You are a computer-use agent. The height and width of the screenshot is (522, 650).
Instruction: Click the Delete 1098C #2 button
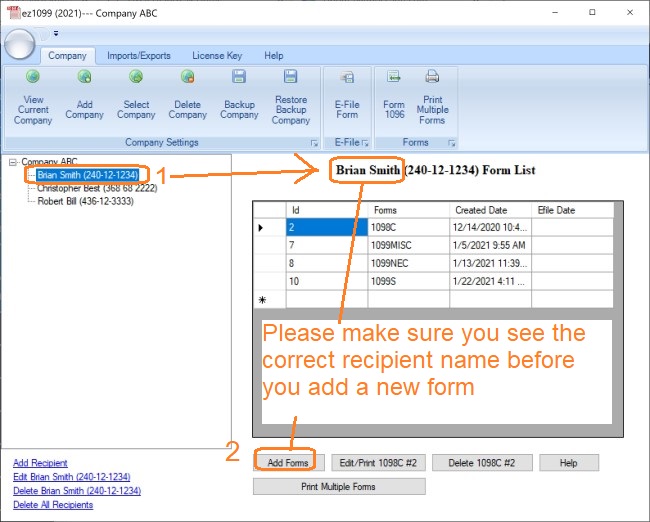click(482, 462)
